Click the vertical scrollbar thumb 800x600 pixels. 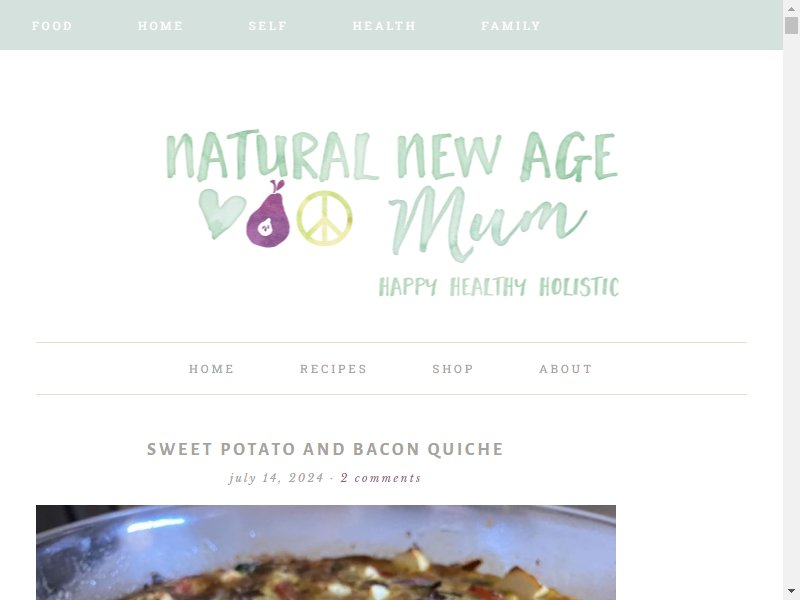coord(791,26)
